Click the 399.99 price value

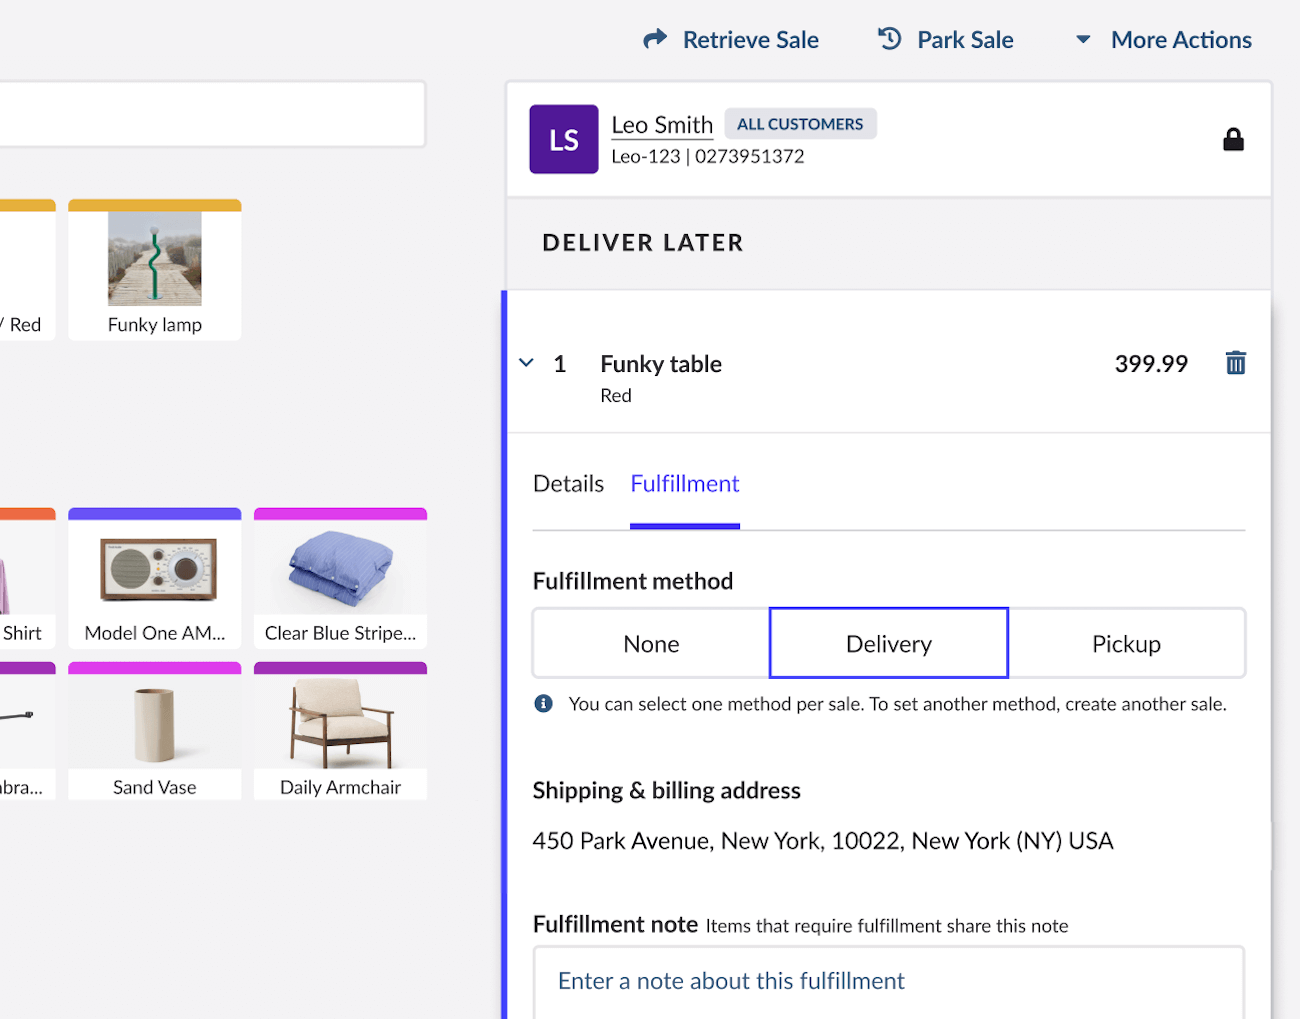point(1151,364)
